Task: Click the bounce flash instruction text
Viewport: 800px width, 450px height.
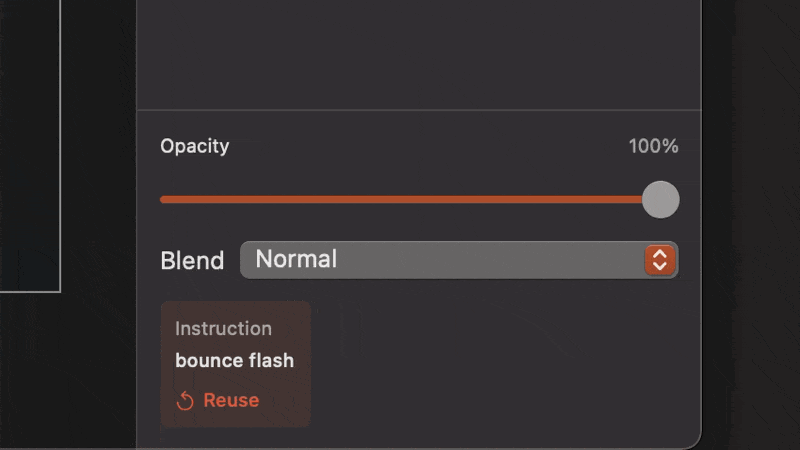Action: (x=234, y=361)
